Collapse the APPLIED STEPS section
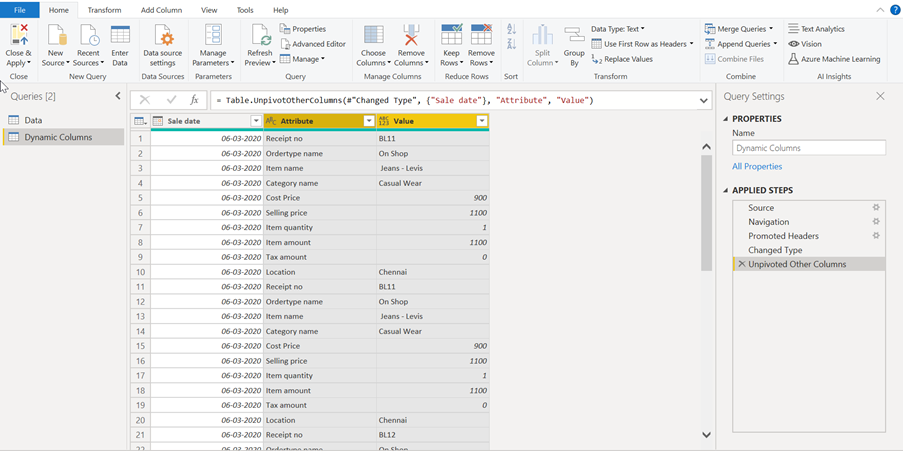This screenshot has height=451, width=903. pos(726,190)
